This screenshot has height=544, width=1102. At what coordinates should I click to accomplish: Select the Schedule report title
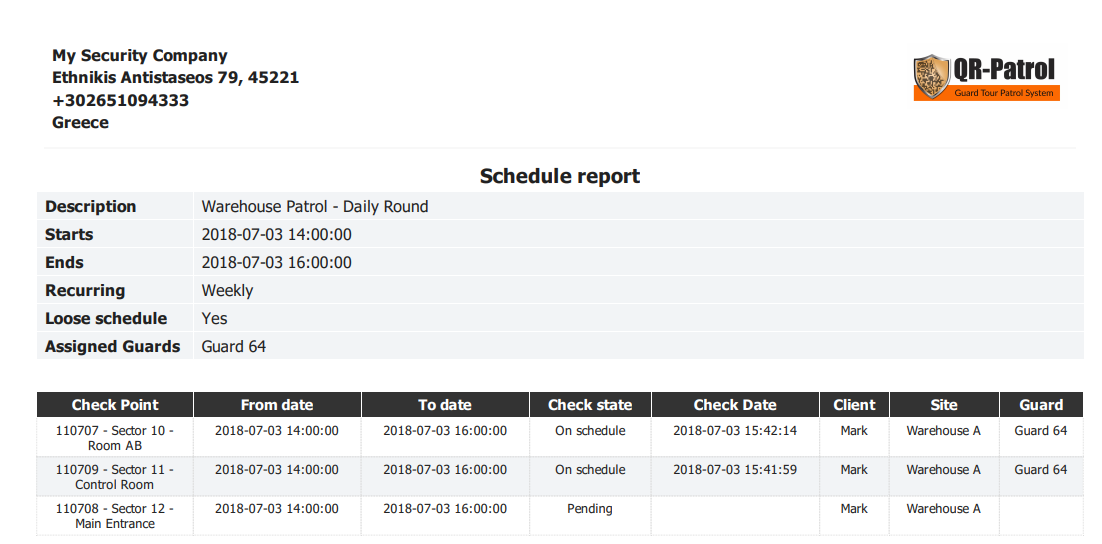point(560,176)
